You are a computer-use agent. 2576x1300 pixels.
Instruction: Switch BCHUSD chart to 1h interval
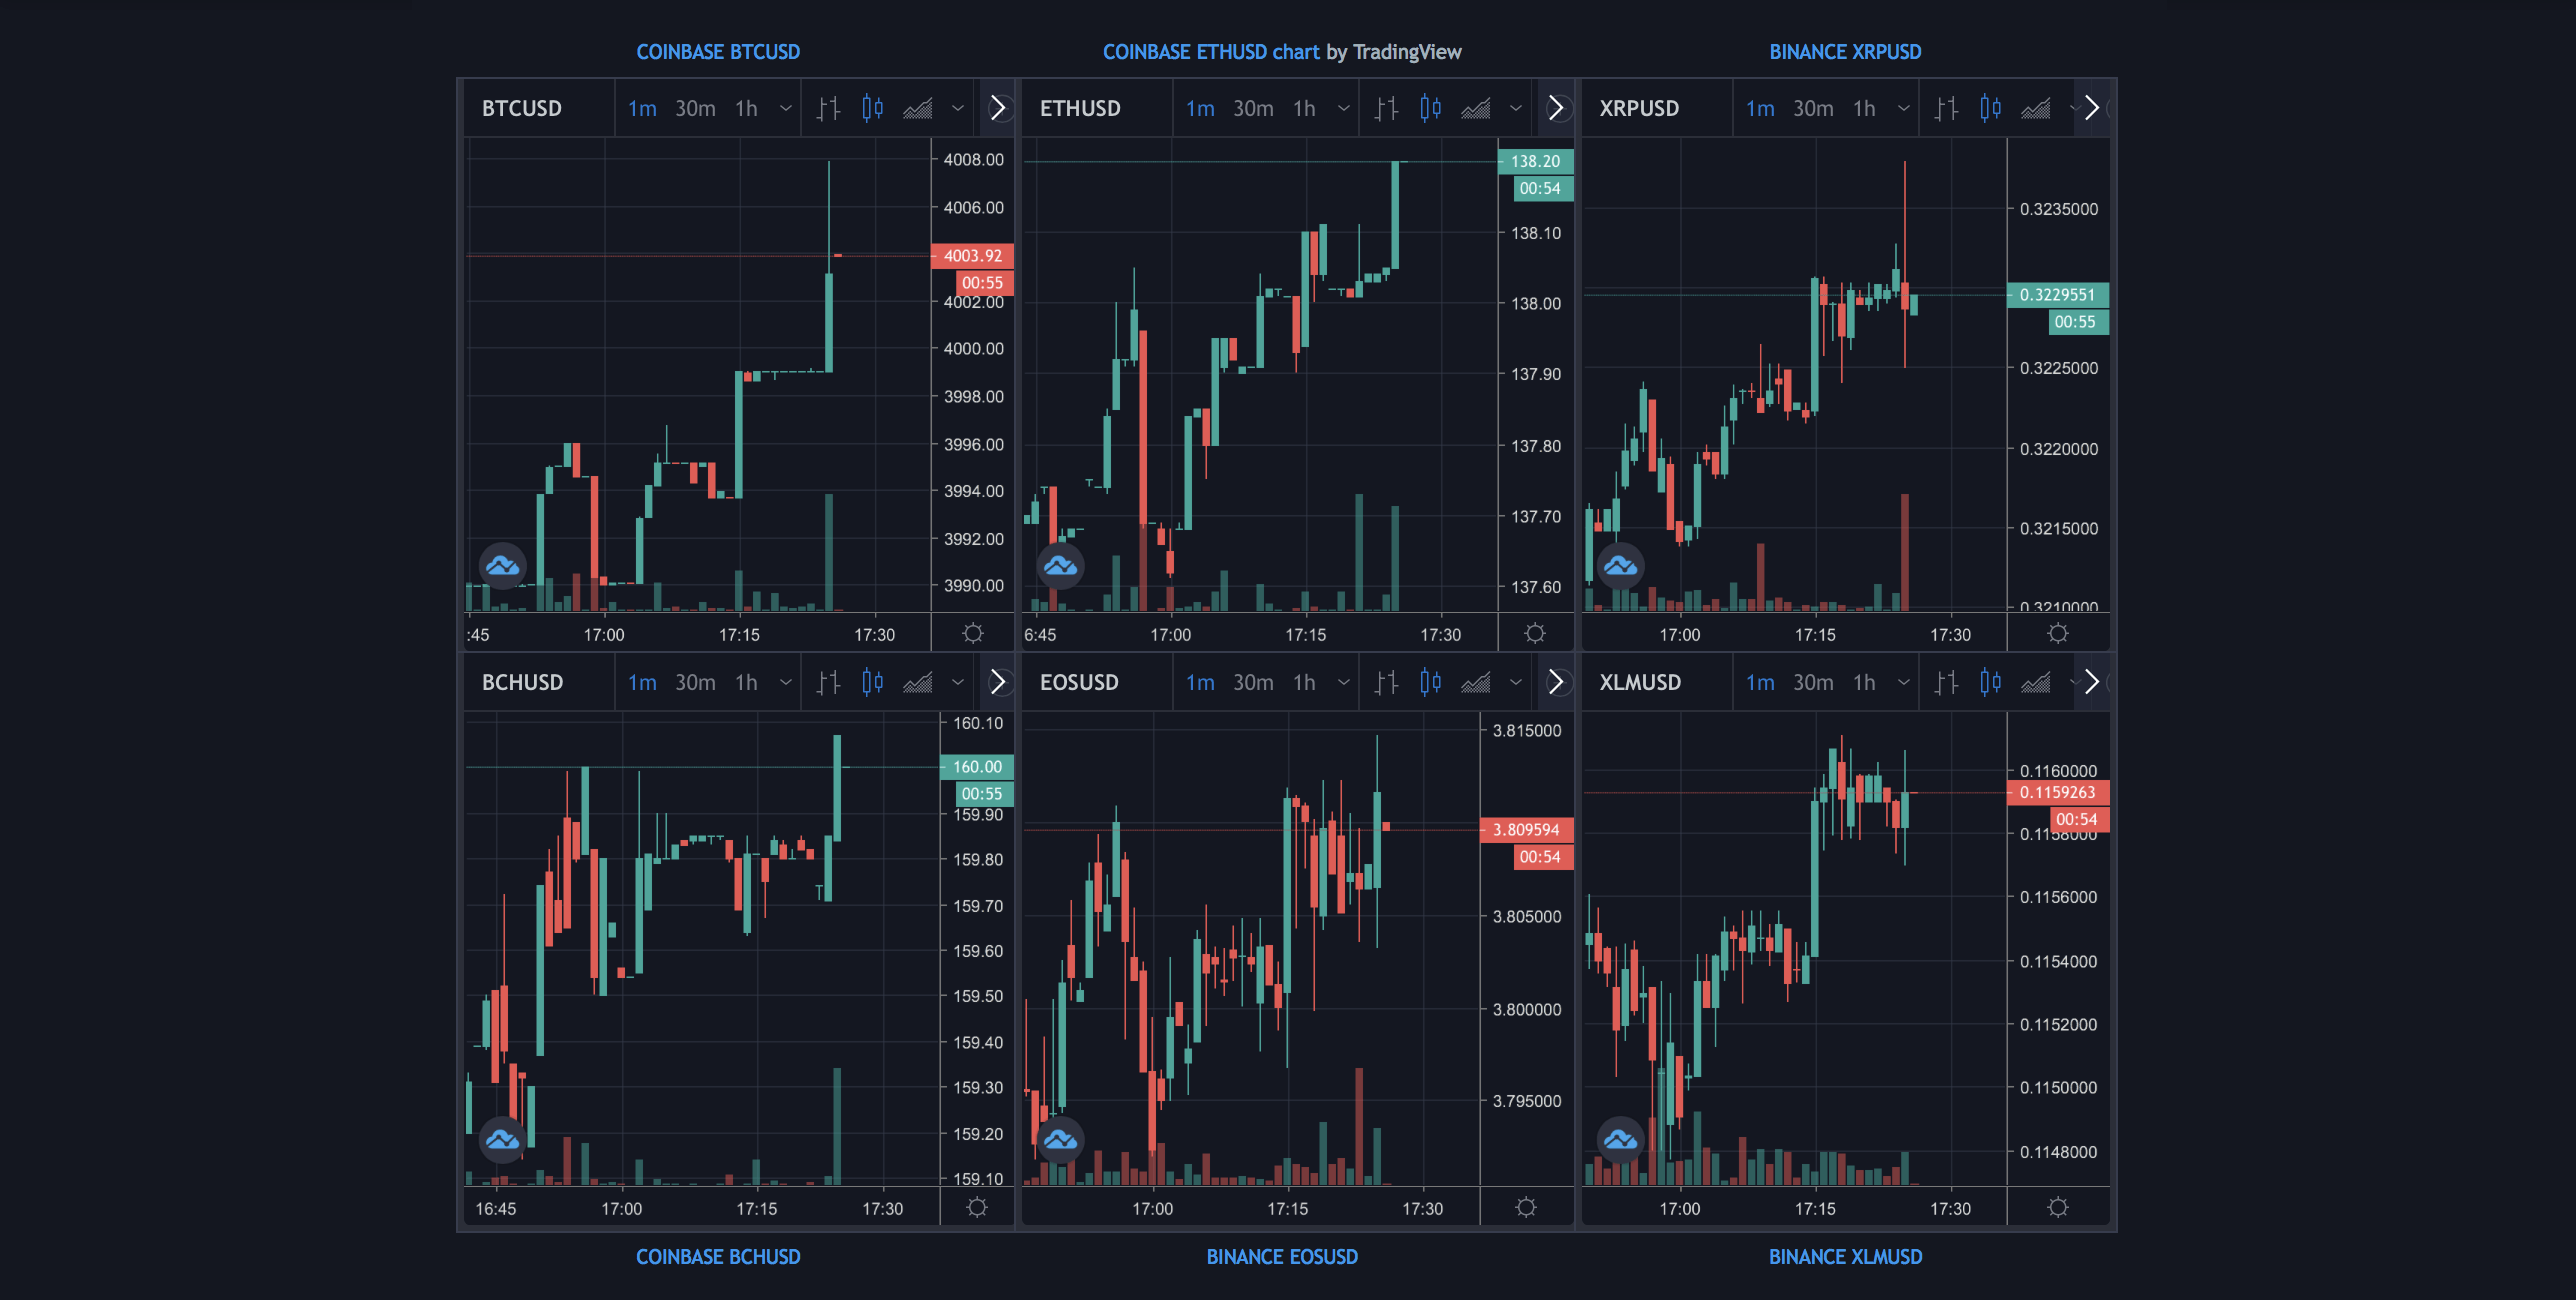(x=747, y=682)
